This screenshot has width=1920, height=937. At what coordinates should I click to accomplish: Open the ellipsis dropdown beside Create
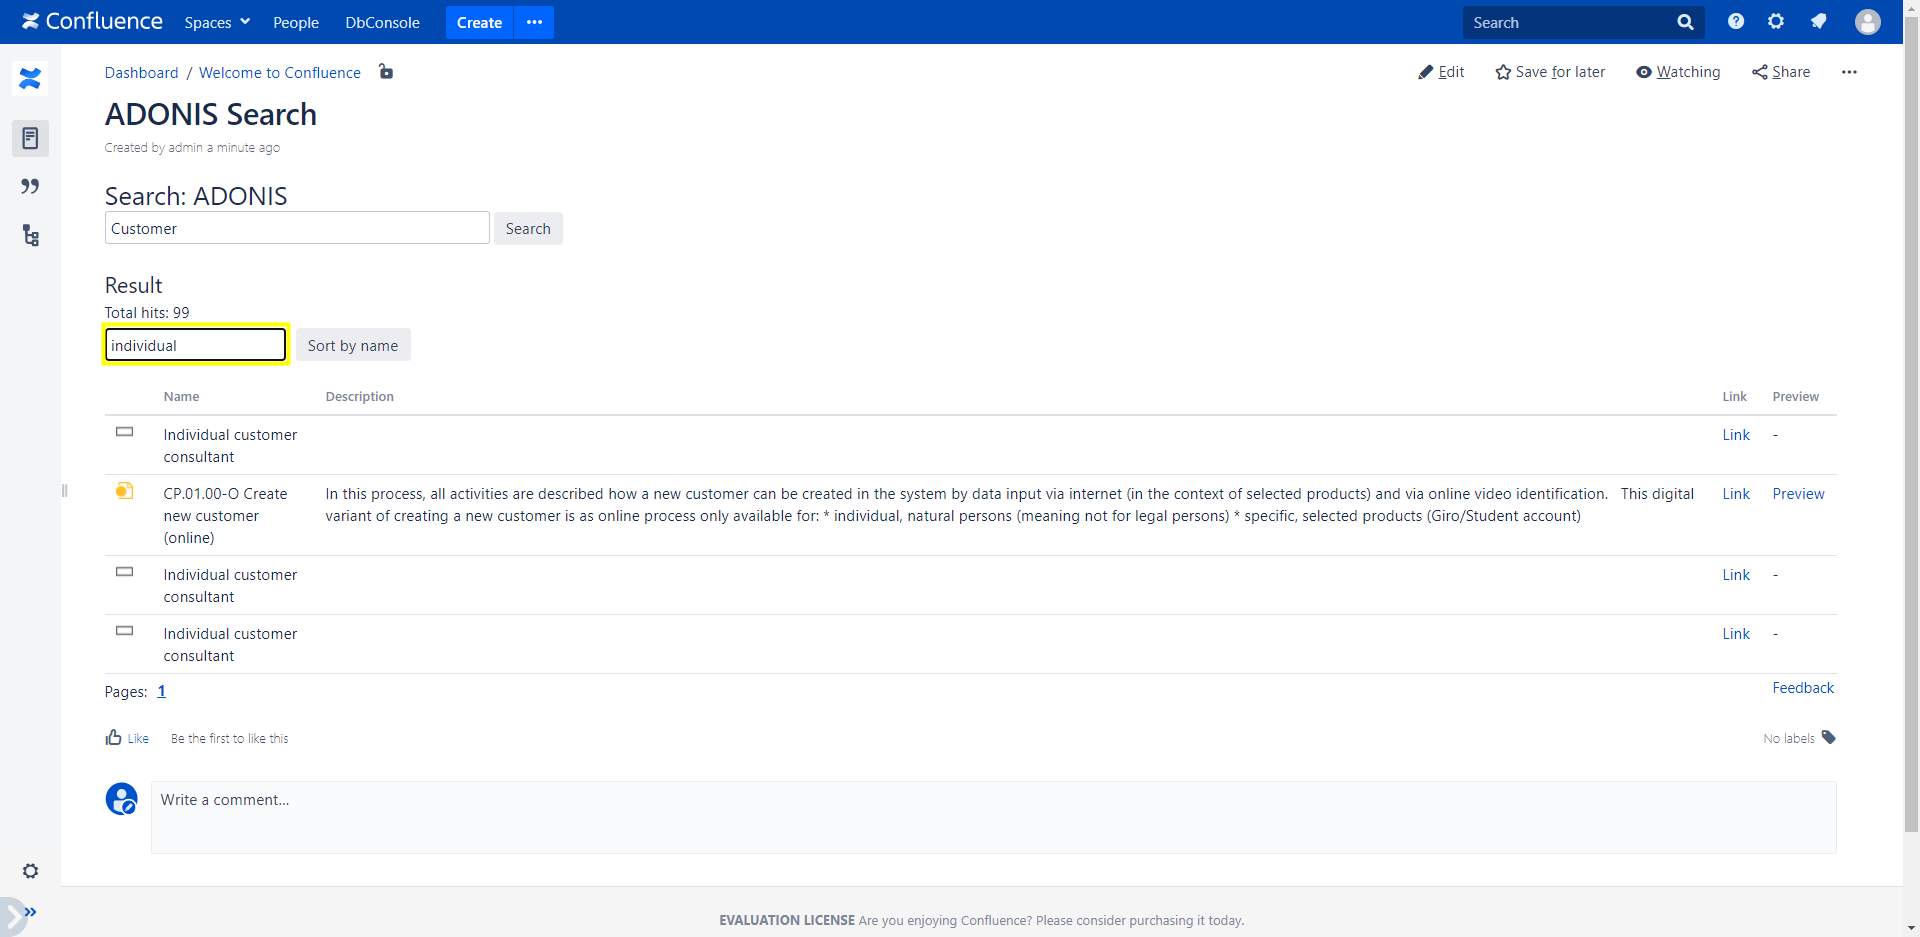tap(534, 22)
